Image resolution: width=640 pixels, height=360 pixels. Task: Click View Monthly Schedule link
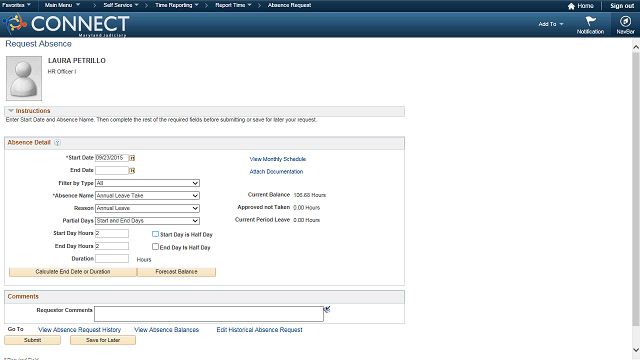(278, 159)
